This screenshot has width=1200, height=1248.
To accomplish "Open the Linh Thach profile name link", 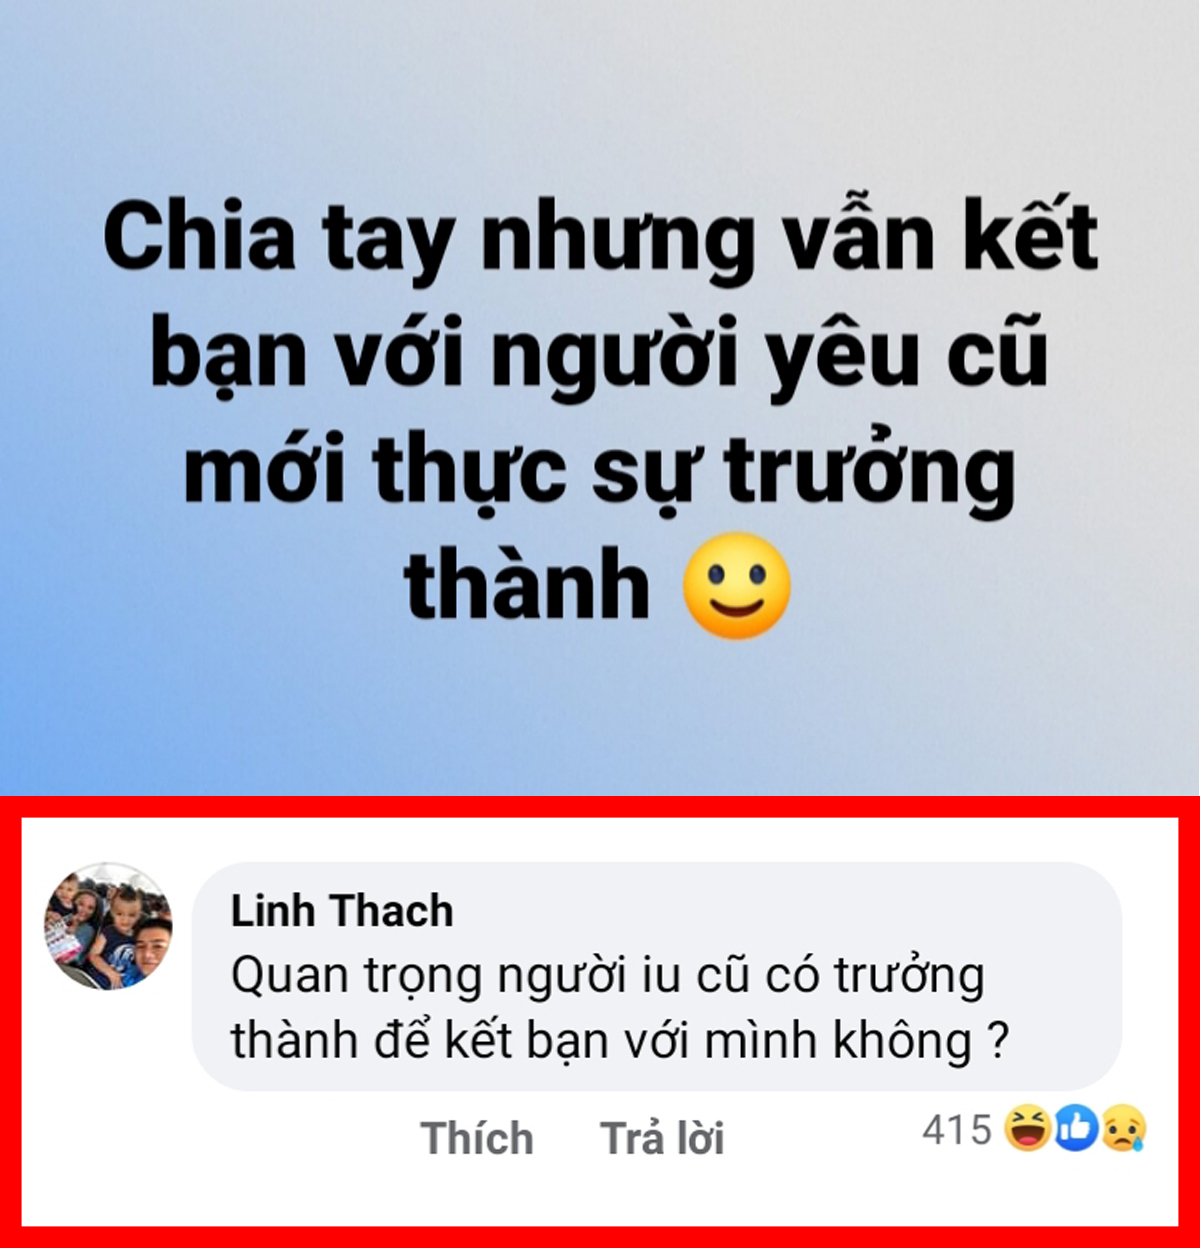I will (x=342, y=911).
